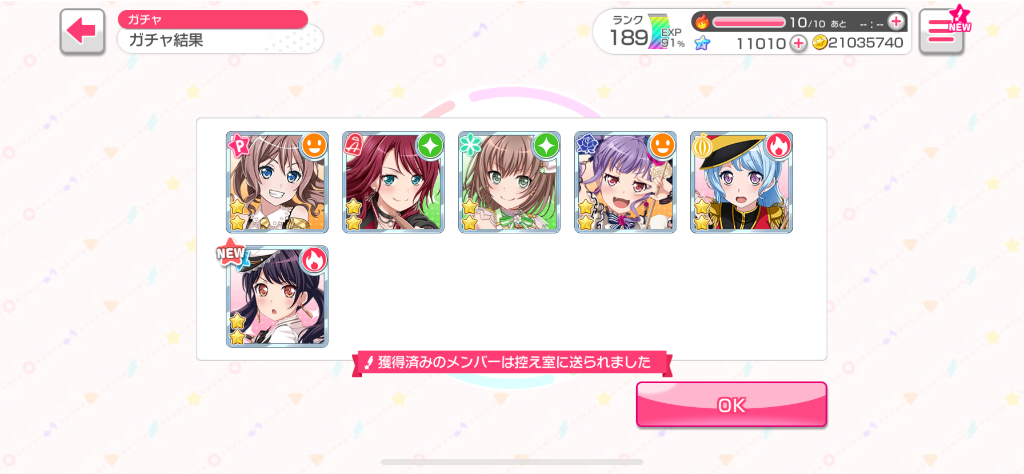Tap the gold coin icon
1024x474 pixels.
(x=820, y=43)
